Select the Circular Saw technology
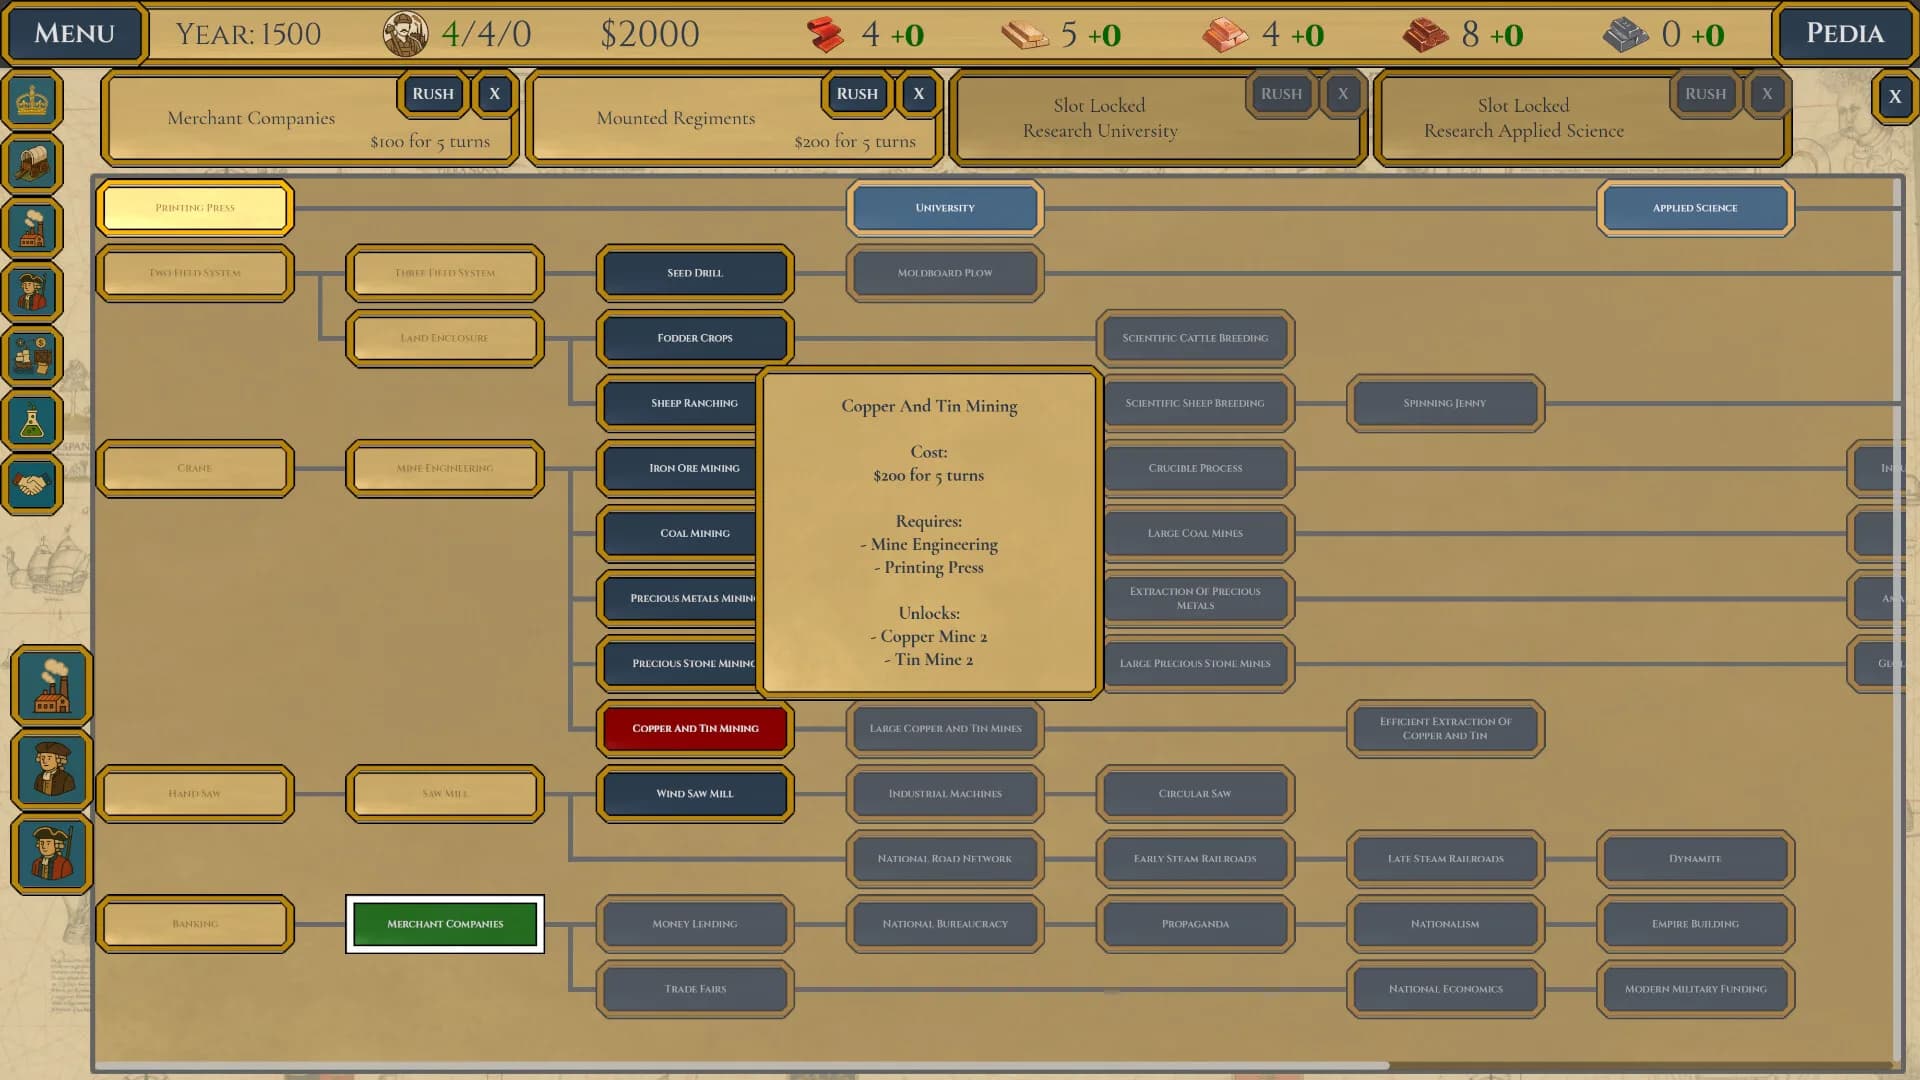Viewport: 1920px width, 1080px height. point(1195,793)
